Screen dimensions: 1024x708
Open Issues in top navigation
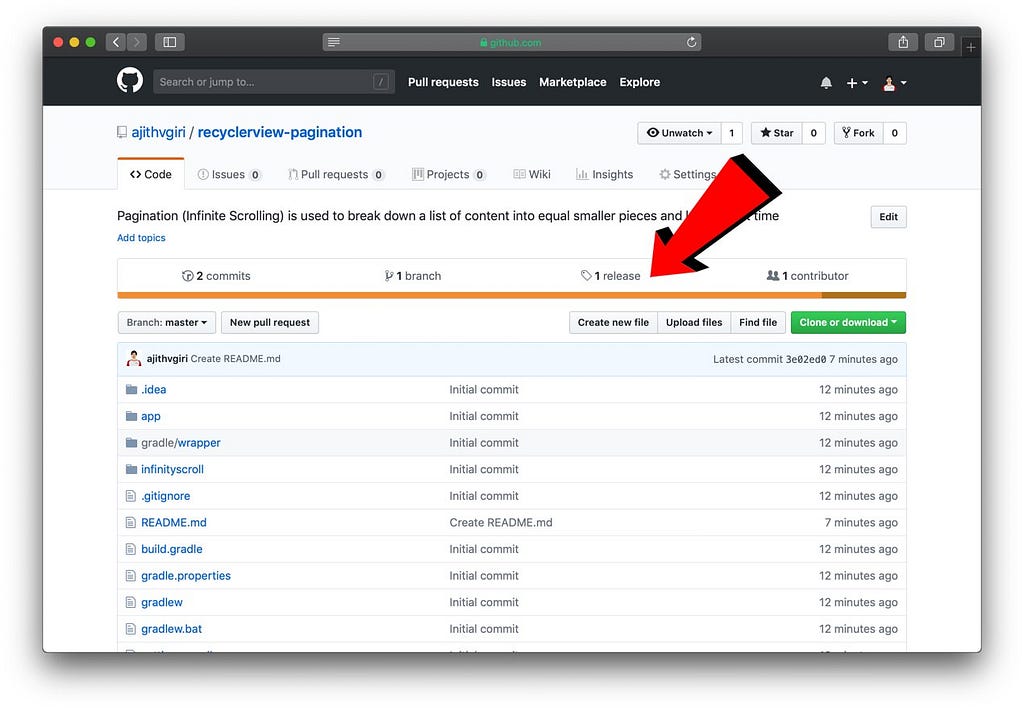(509, 82)
